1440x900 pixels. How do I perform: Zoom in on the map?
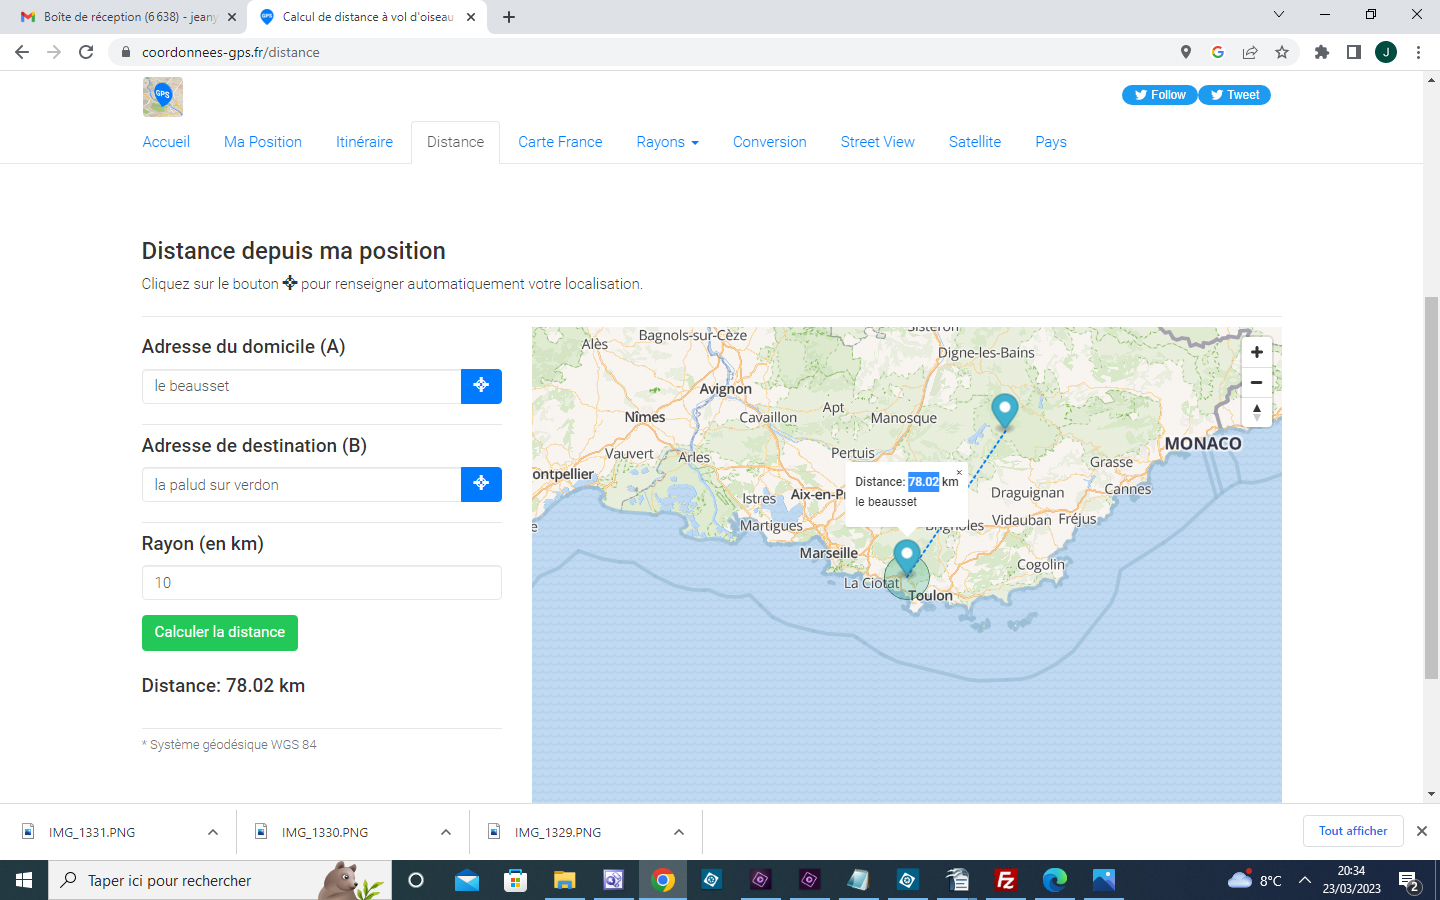tap(1257, 352)
